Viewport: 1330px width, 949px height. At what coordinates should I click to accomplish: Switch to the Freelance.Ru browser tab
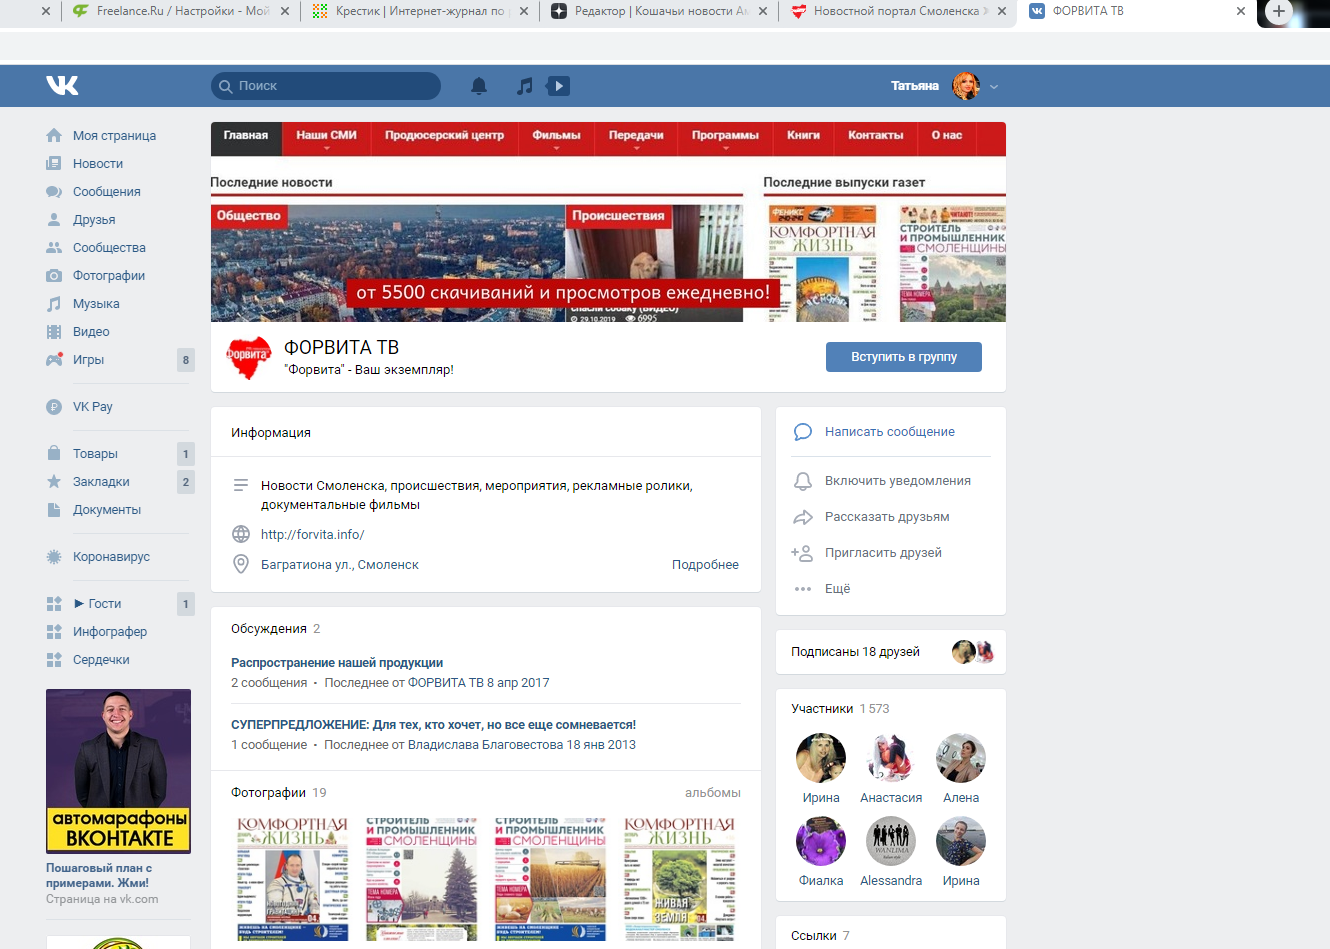[180, 12]
